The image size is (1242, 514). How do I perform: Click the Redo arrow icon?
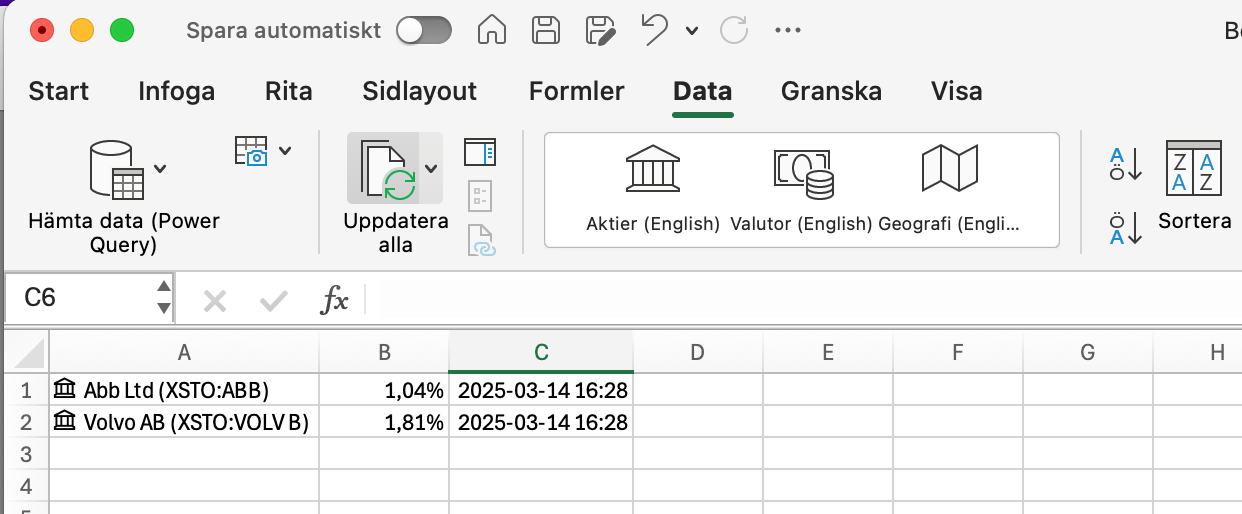point(734,30)
